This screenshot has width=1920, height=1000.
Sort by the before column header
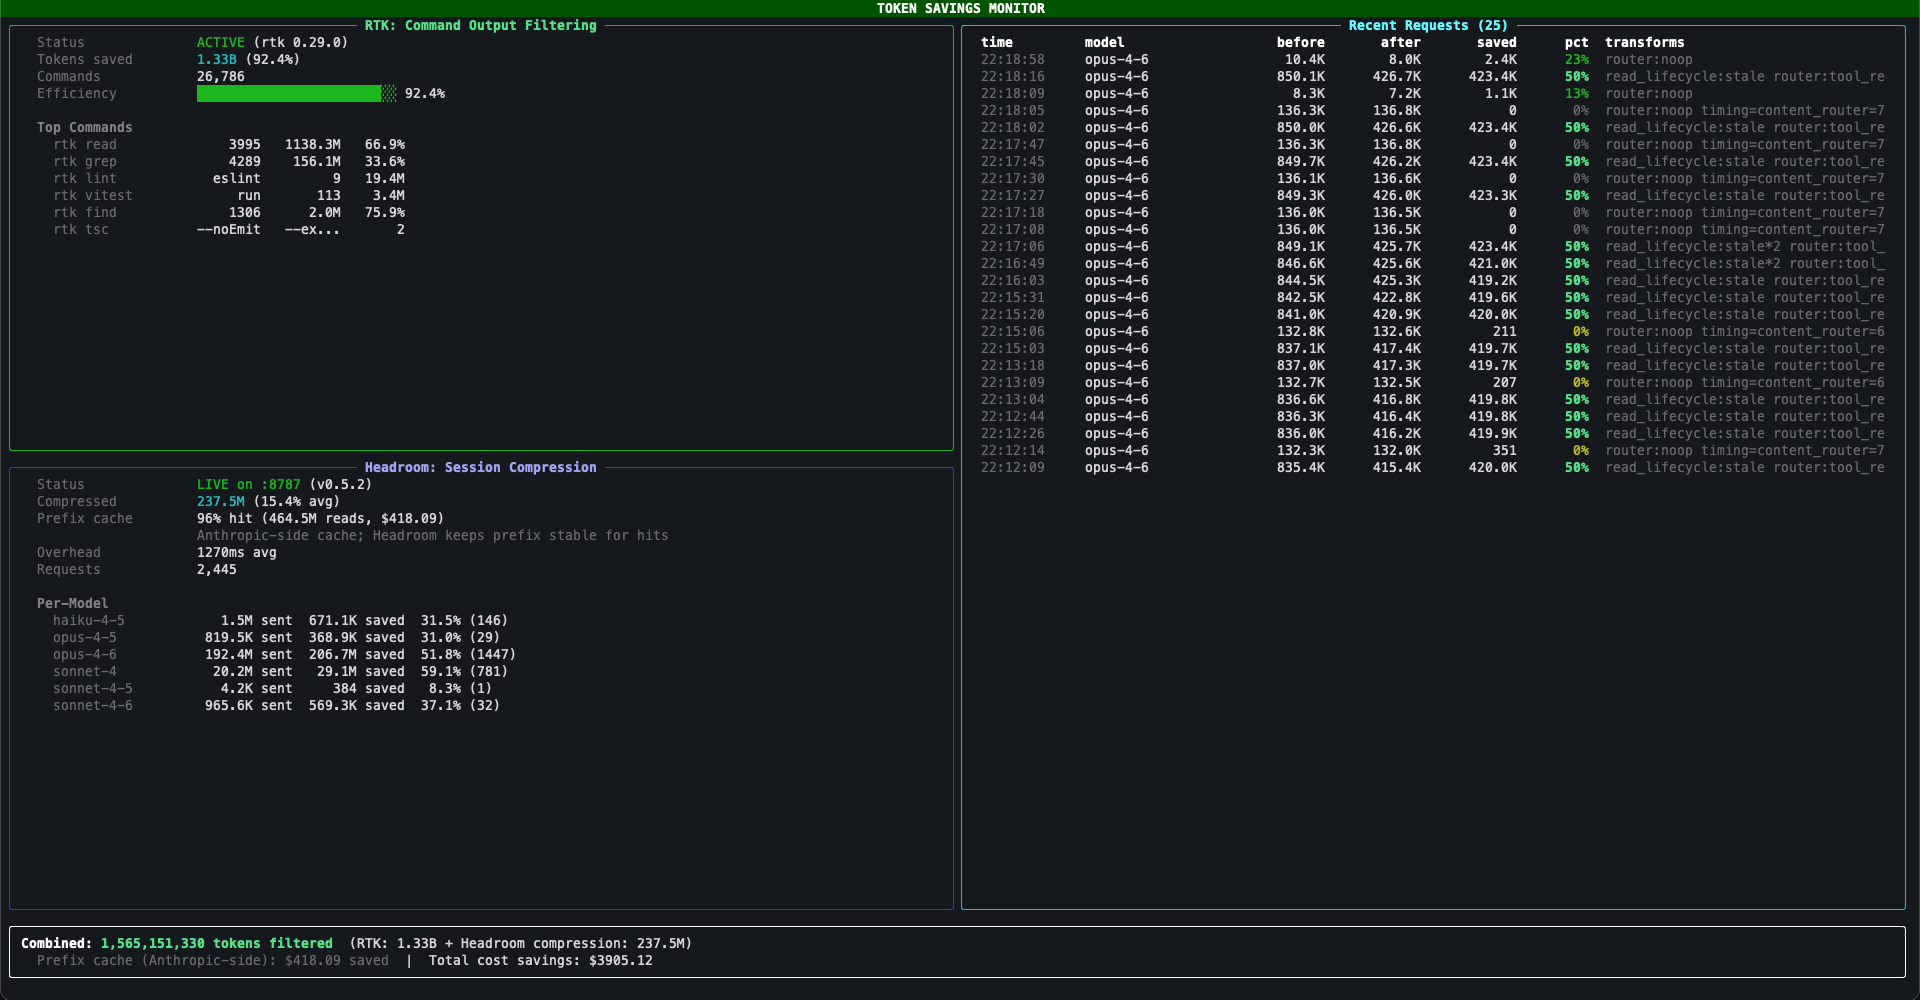tap(1302, 42)
